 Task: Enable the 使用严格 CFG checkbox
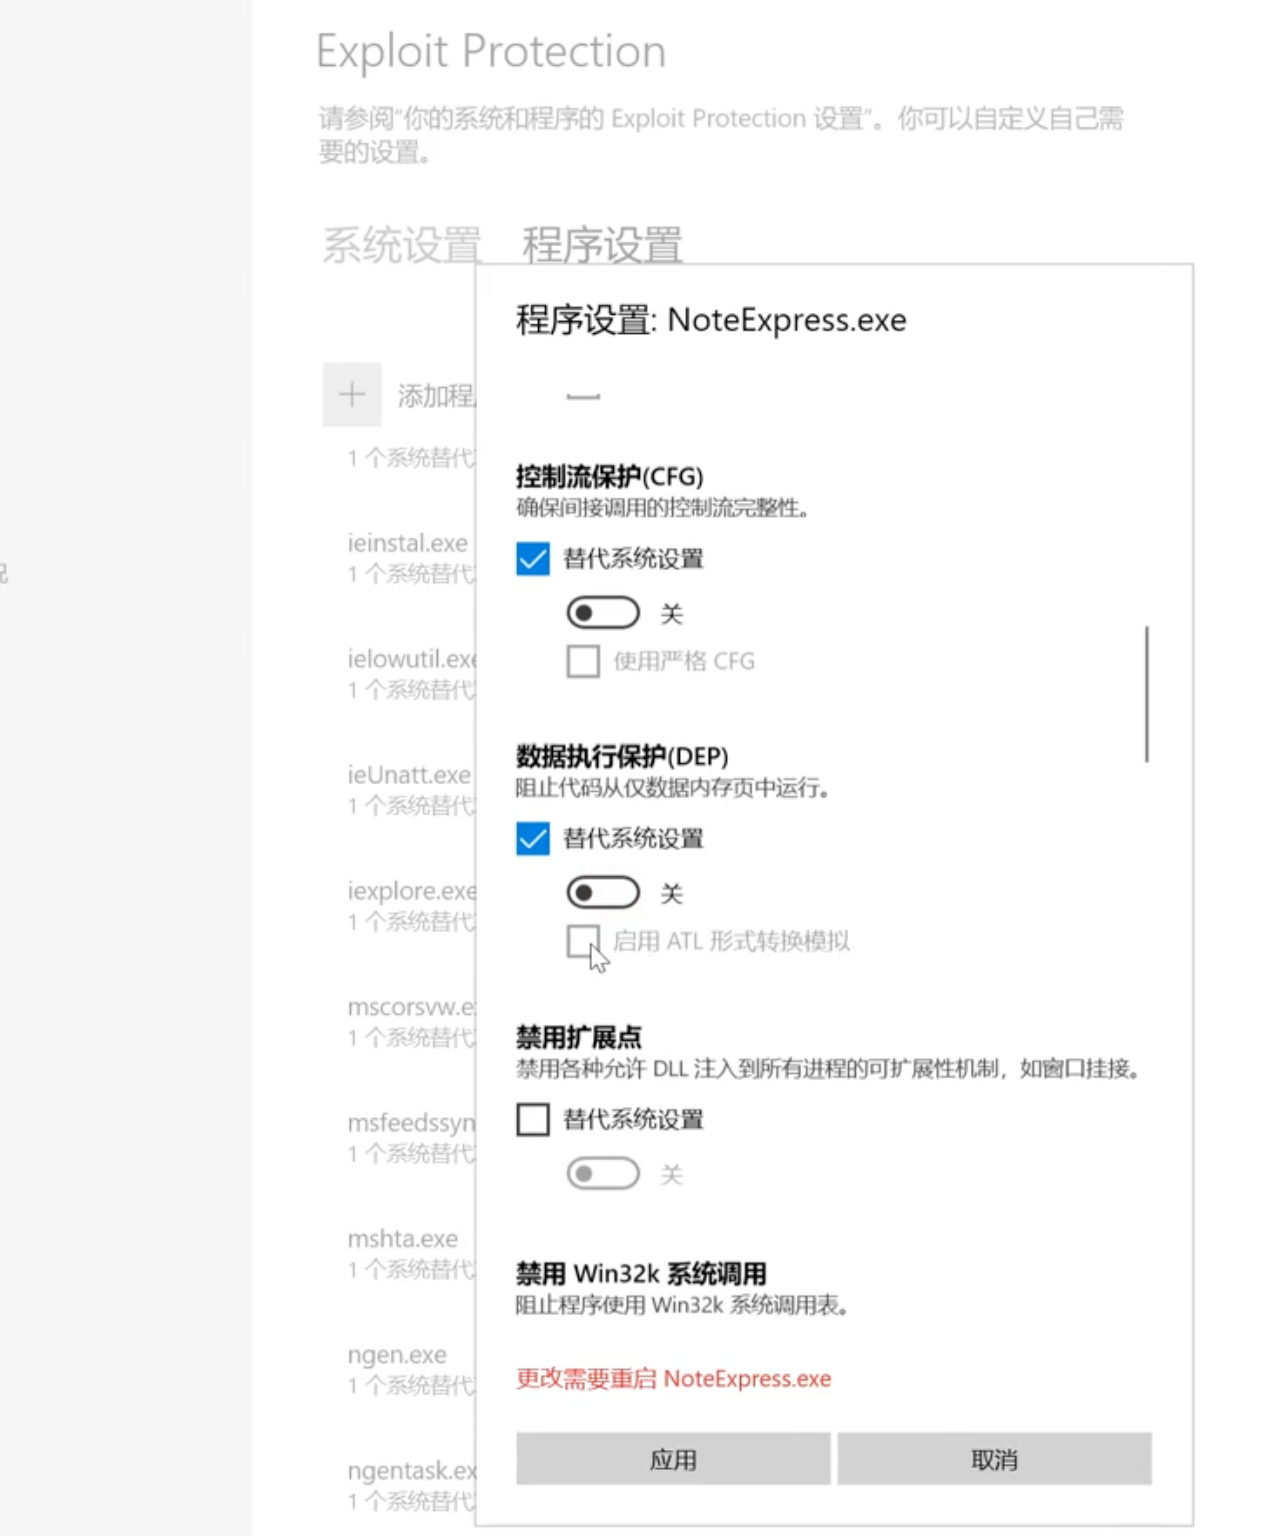tap(583, 661)
